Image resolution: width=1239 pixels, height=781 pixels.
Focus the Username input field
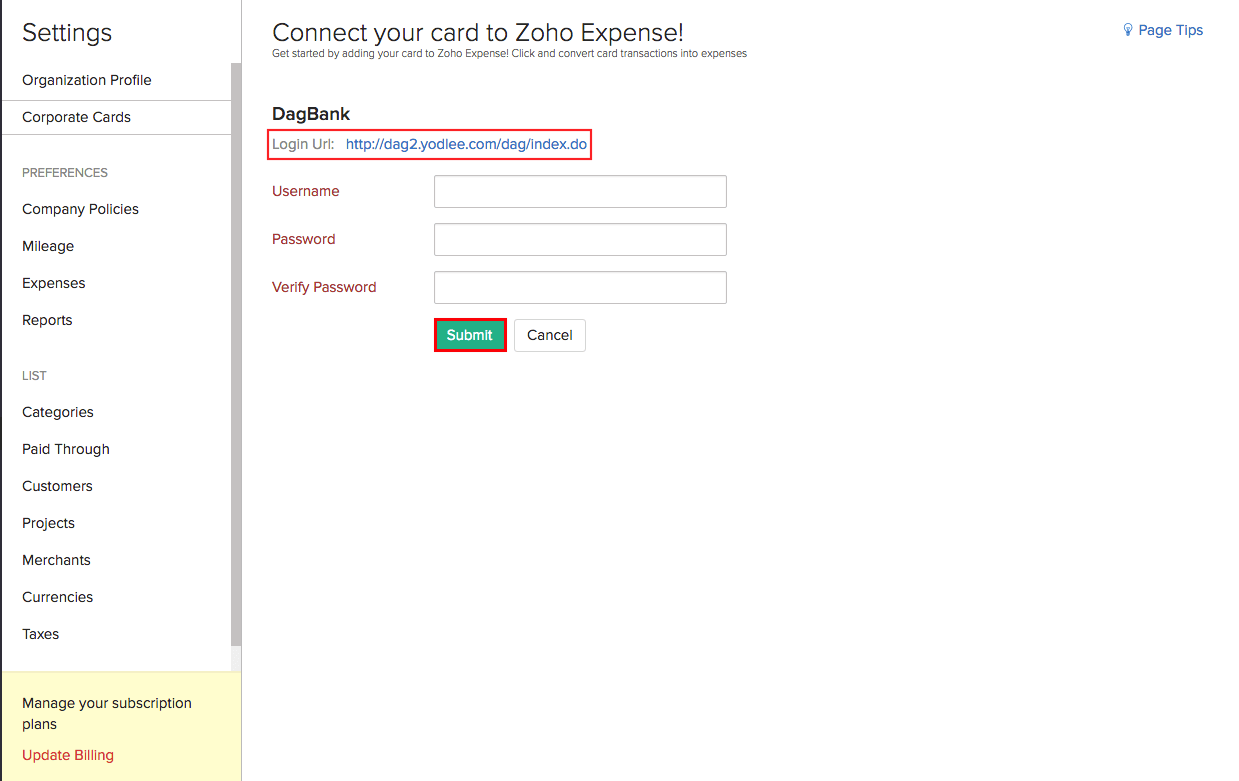click(580, 191)
